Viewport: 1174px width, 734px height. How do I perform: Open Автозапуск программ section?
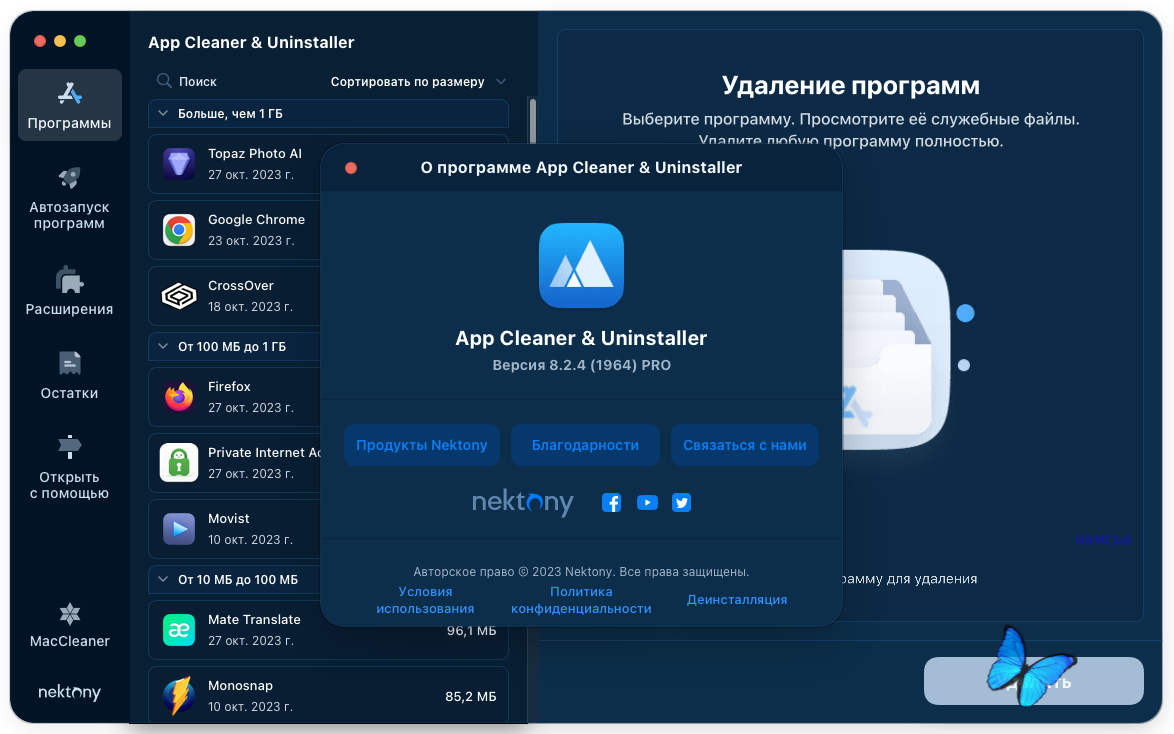coord(70,198)
